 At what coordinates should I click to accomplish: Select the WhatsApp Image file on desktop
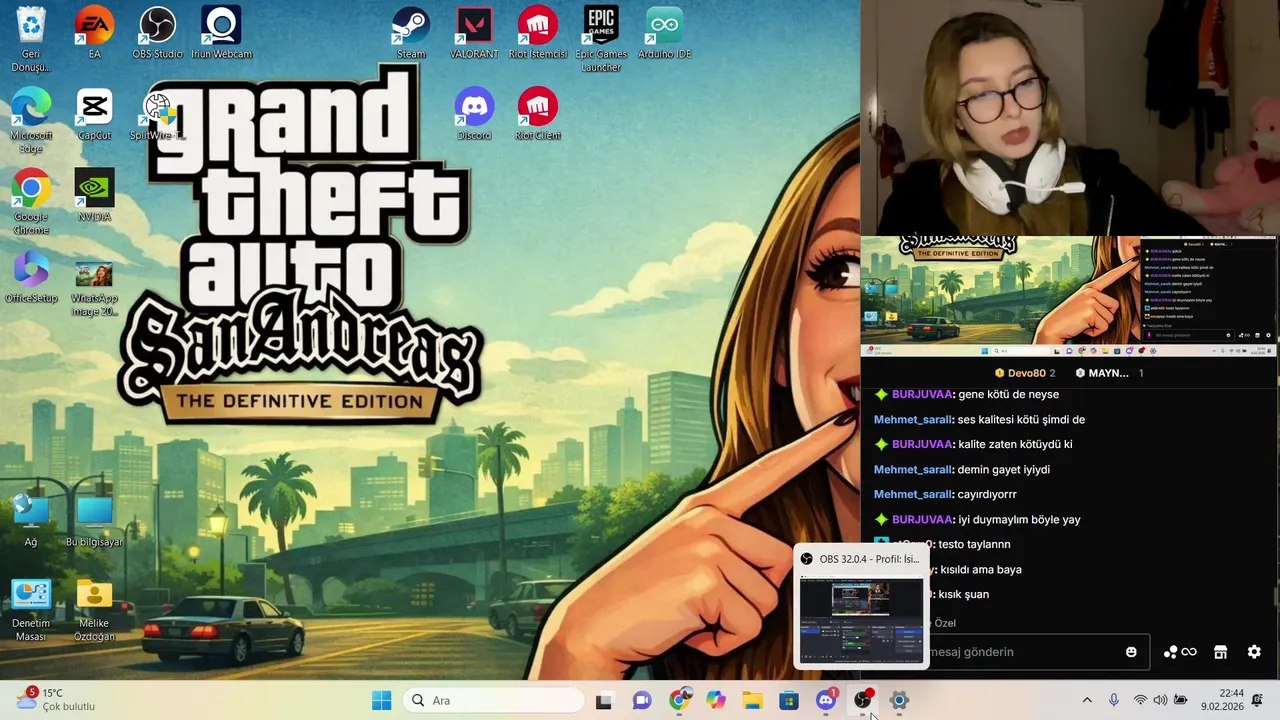(94, 289)
